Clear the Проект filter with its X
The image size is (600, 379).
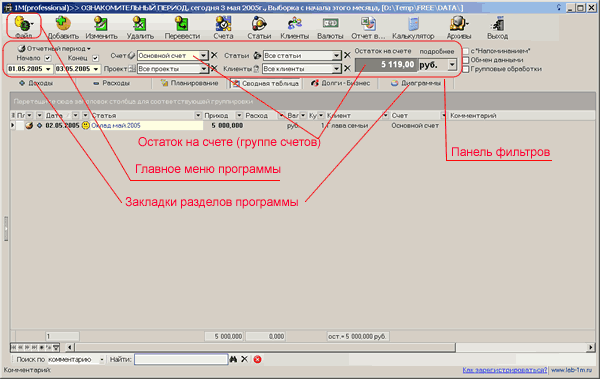pyautogui.click(x=214, y=69)
